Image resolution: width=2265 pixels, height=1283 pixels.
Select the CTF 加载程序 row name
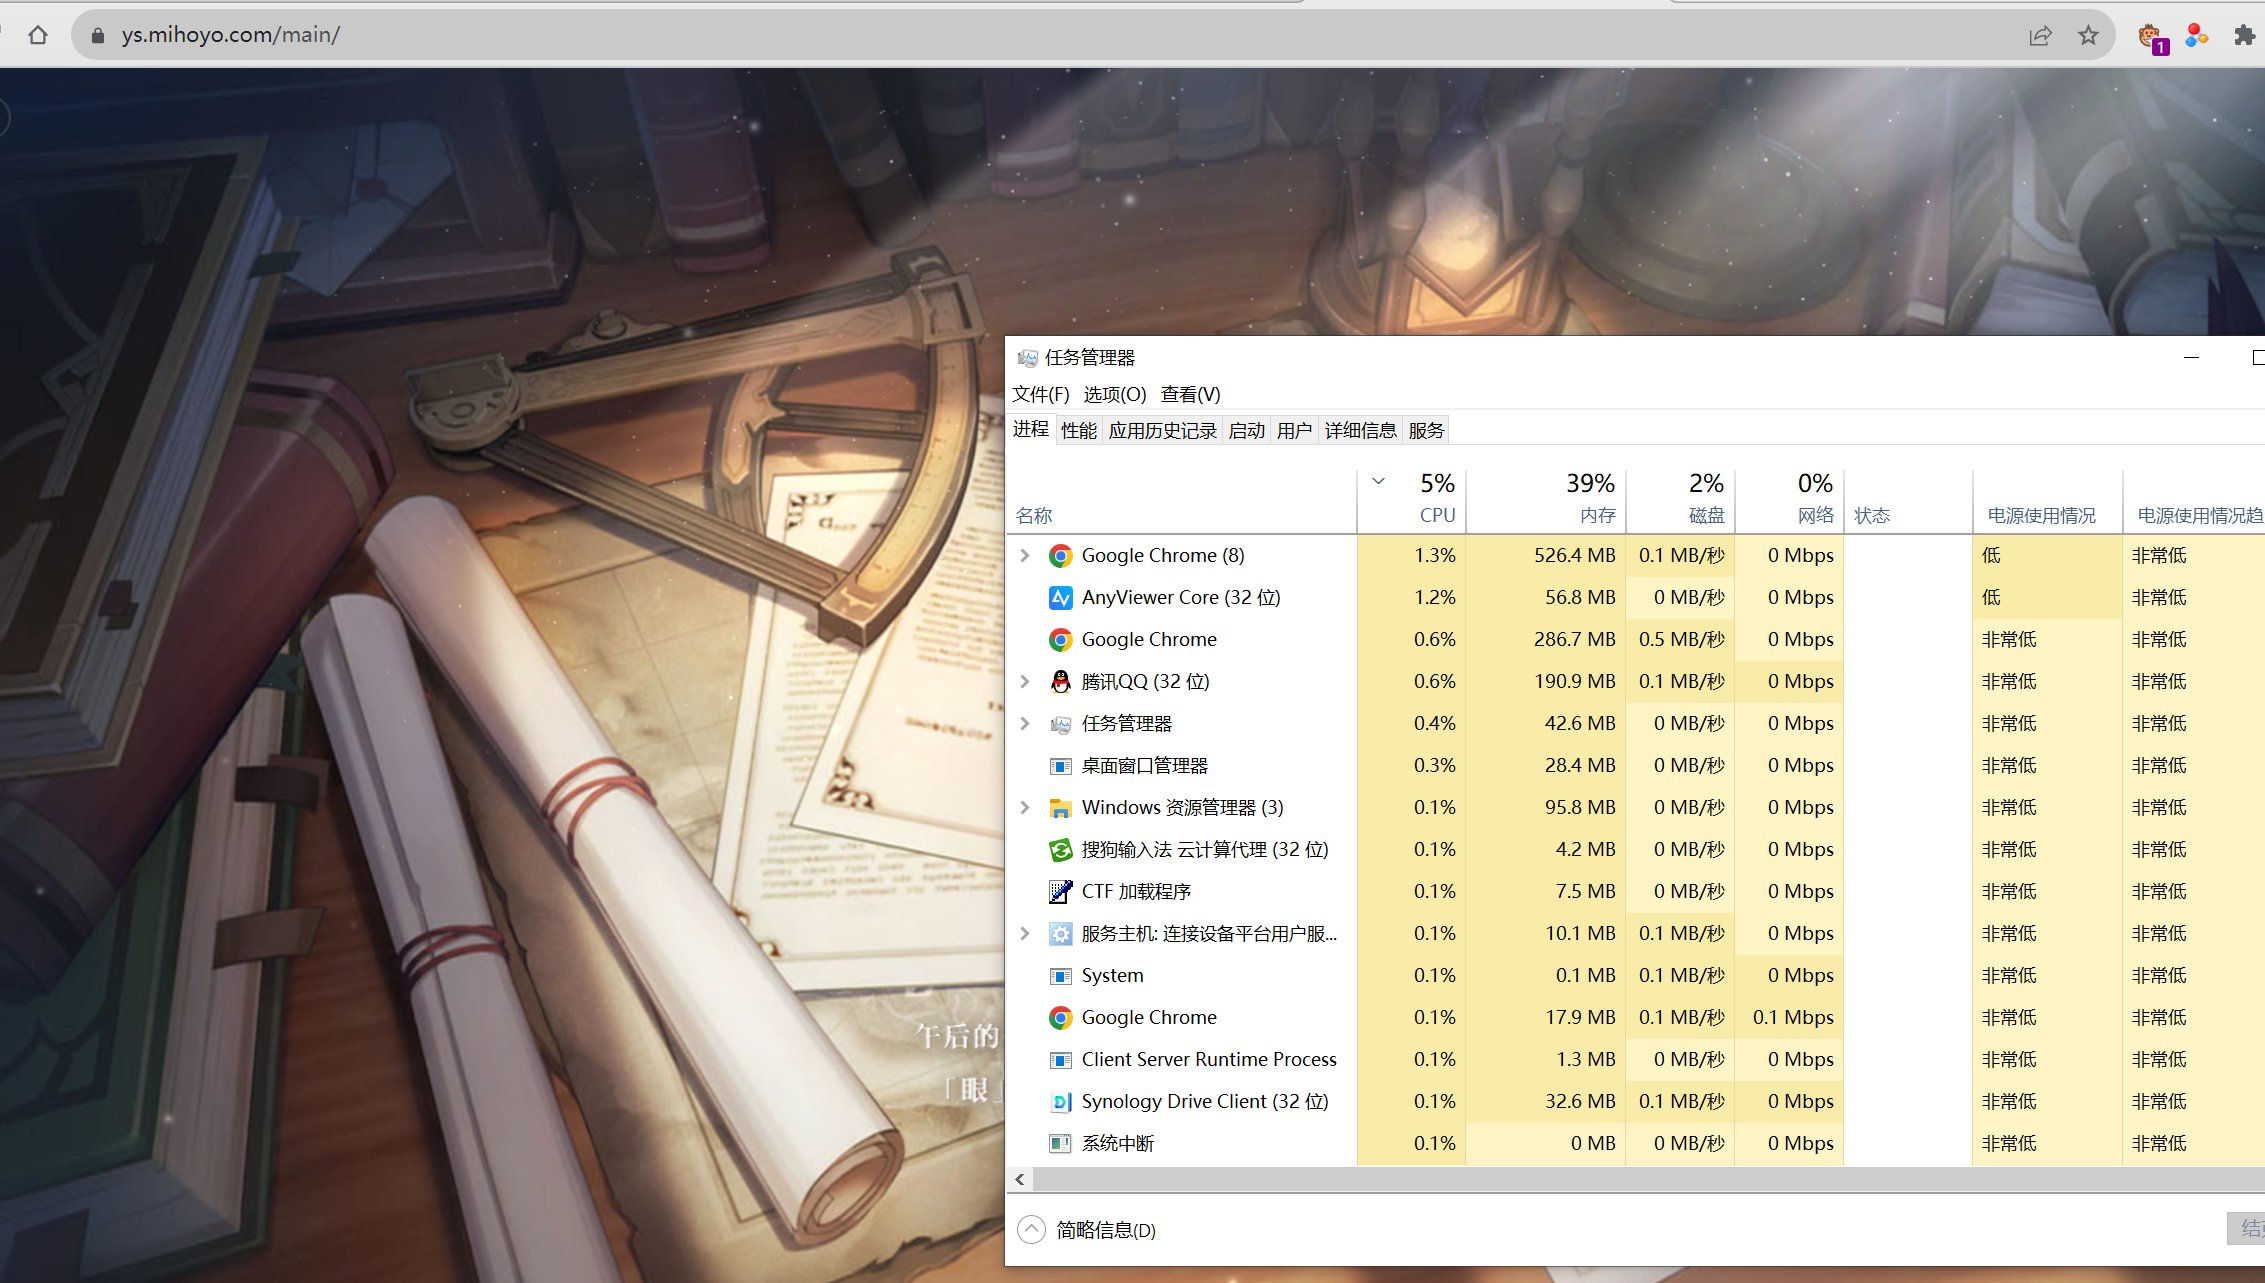coord(1136,892)
